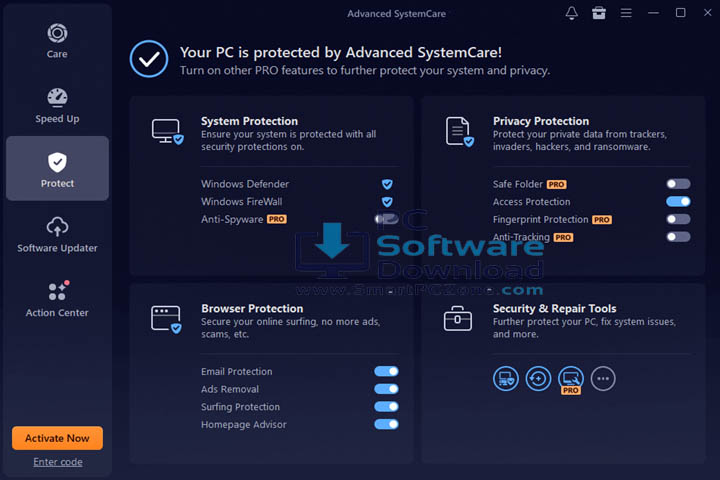Image resolution: width=720 pixels, height=480 pixels.
Task: Launch the first security tool with monitor-heart icon
Action: click(506, 378)
